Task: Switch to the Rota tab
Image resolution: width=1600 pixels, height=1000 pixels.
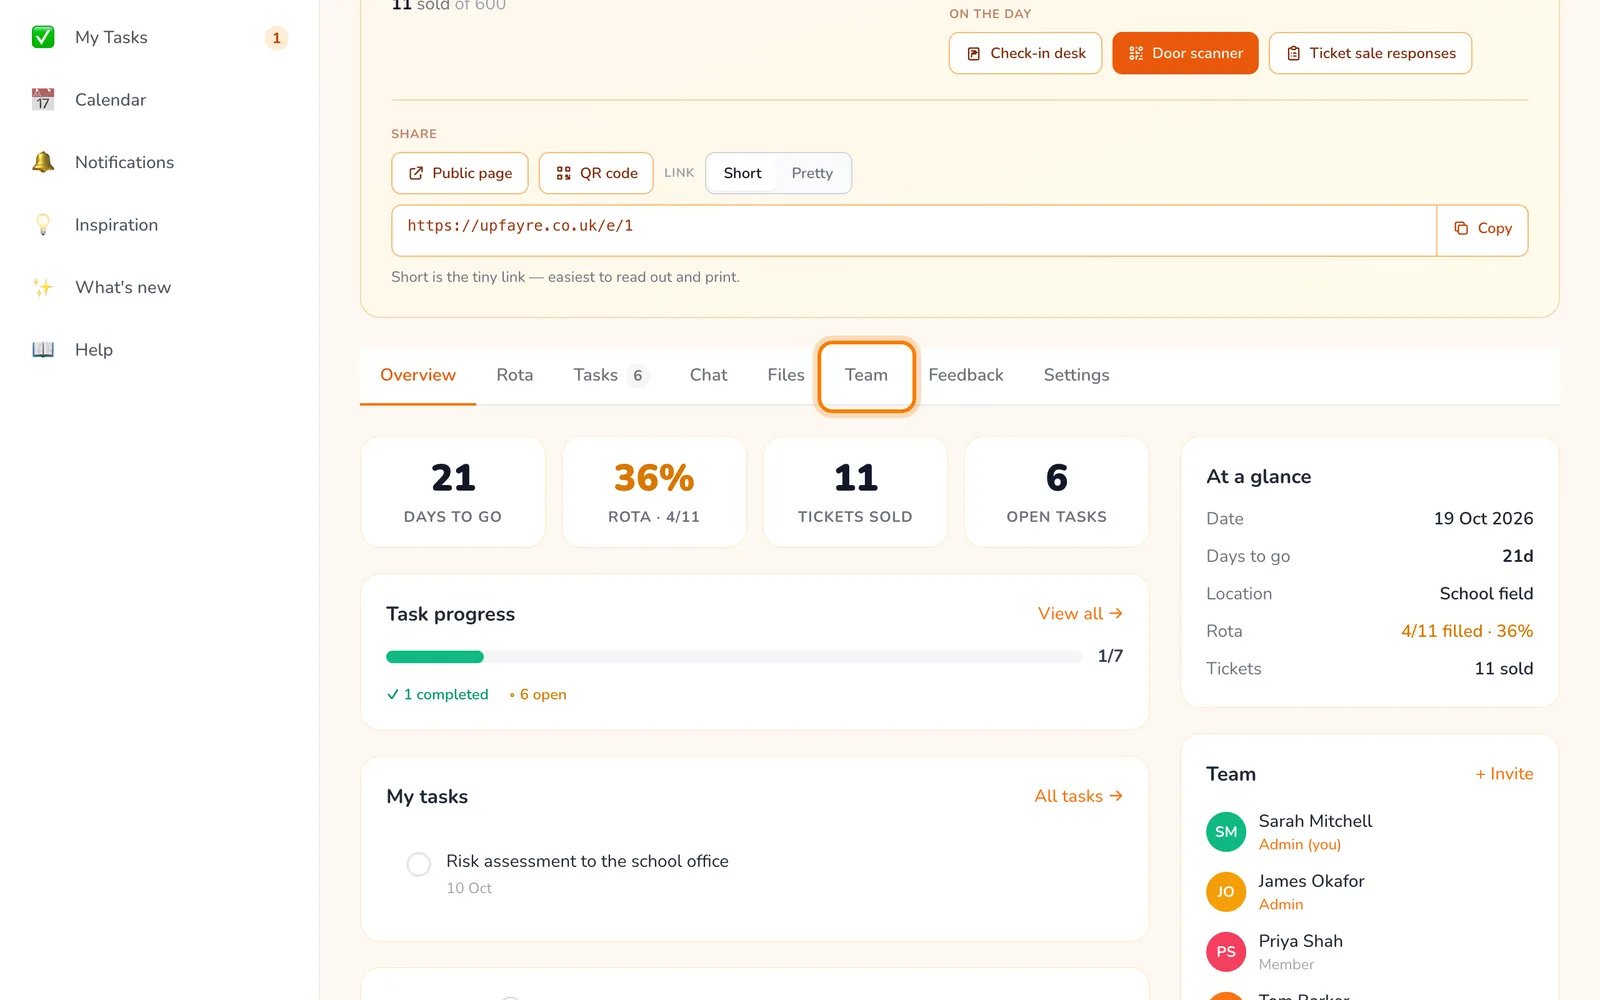Action: click(x=515, y=375)
